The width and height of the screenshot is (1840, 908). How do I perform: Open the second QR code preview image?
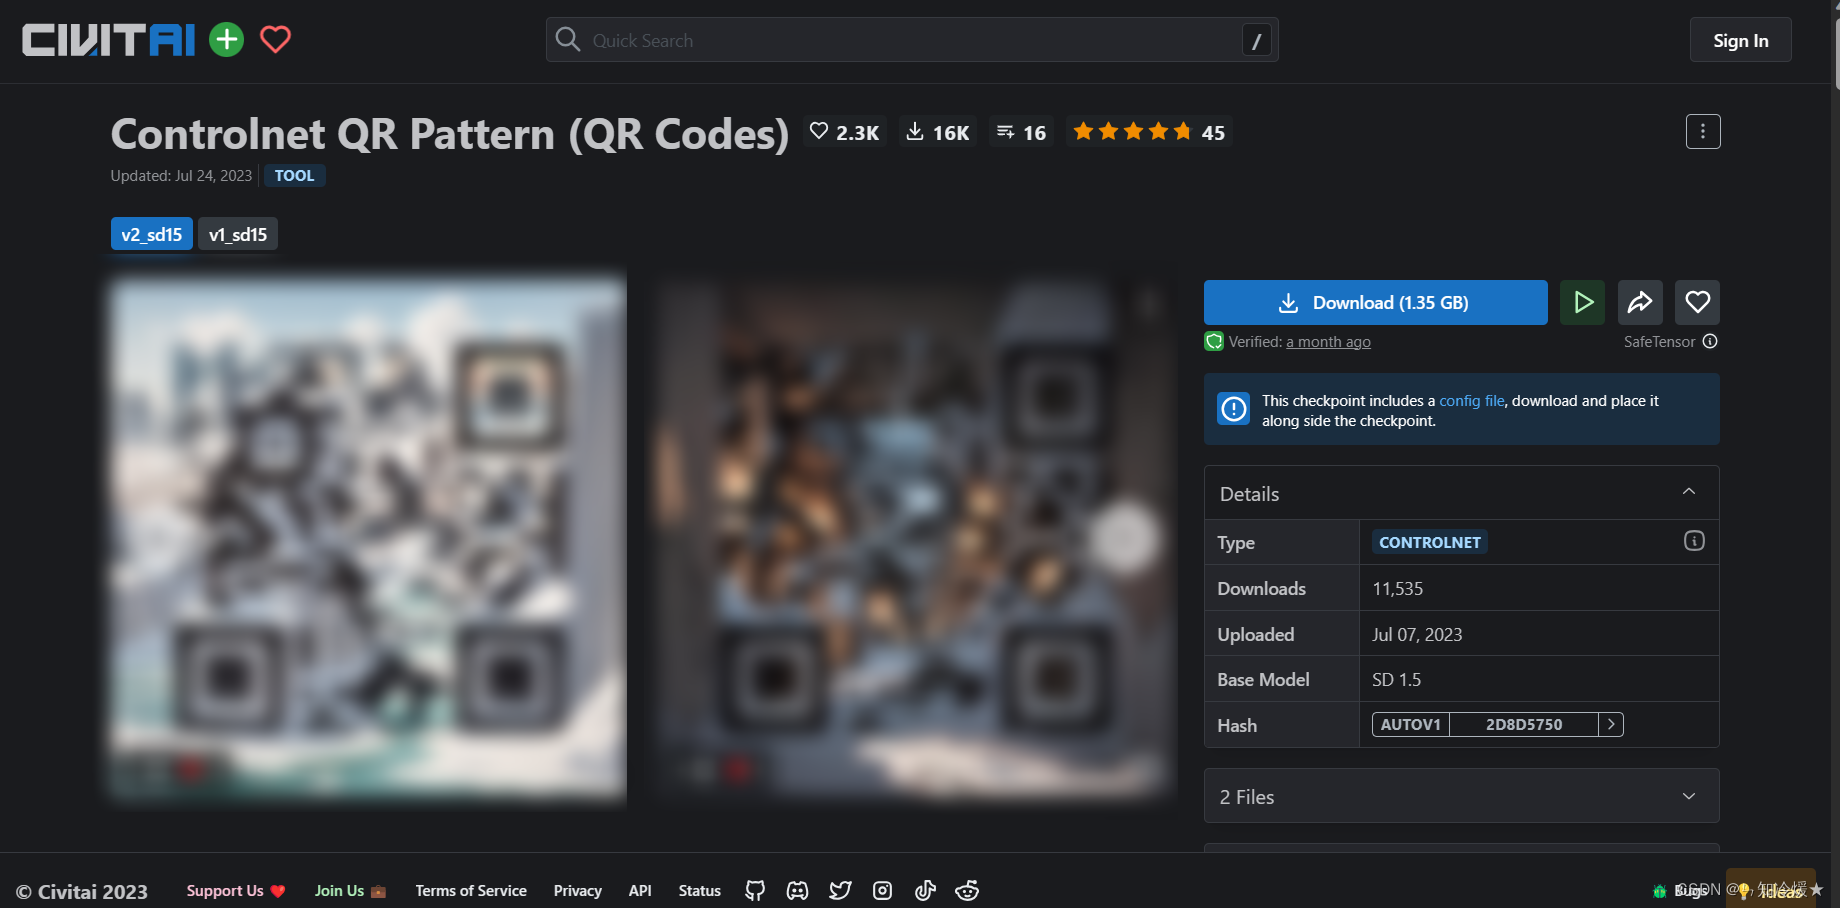point(914,538)
